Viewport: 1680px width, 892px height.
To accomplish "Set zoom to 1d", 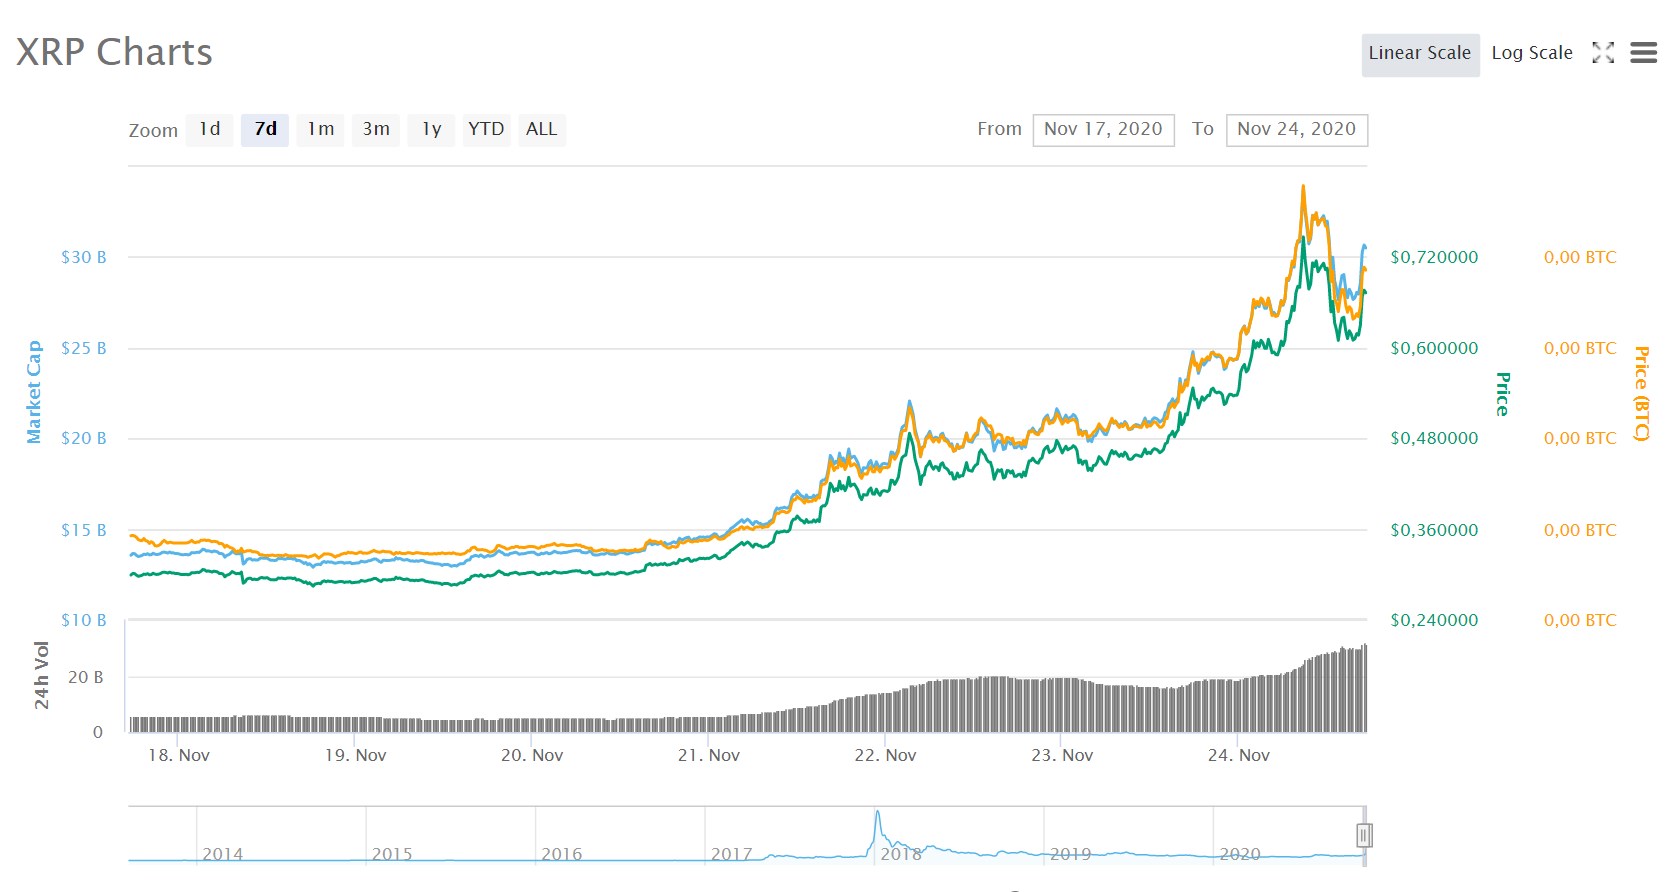I will point(210,129).
